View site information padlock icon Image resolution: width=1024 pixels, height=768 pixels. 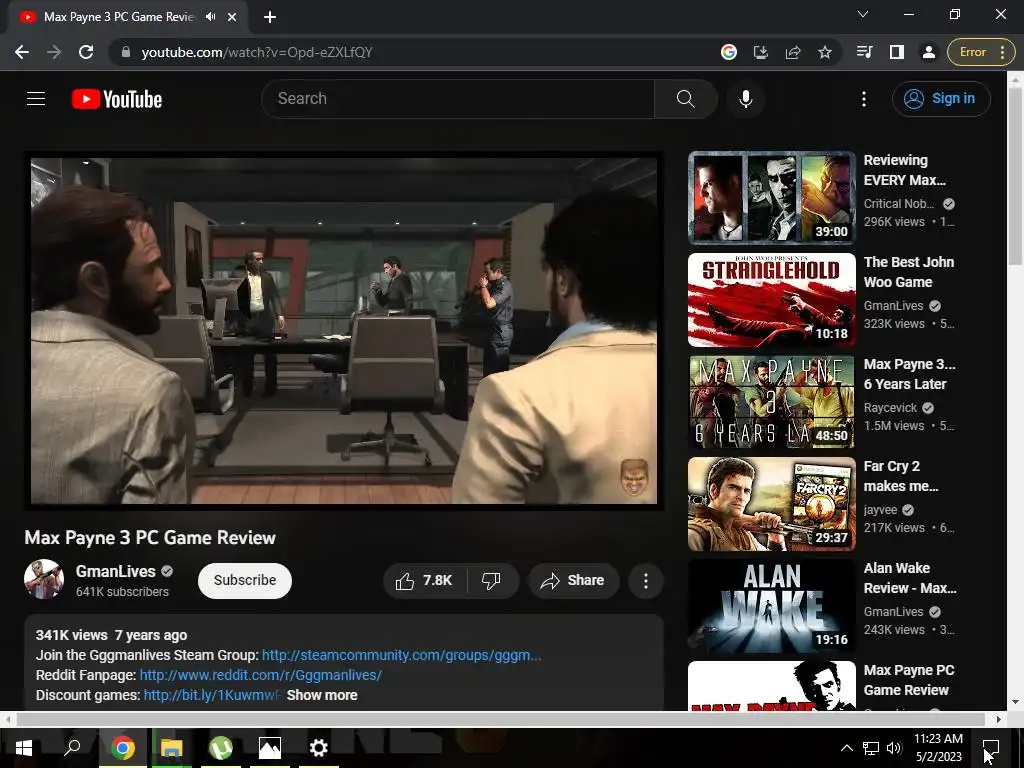pyautogui.click(x=126, y=52)
